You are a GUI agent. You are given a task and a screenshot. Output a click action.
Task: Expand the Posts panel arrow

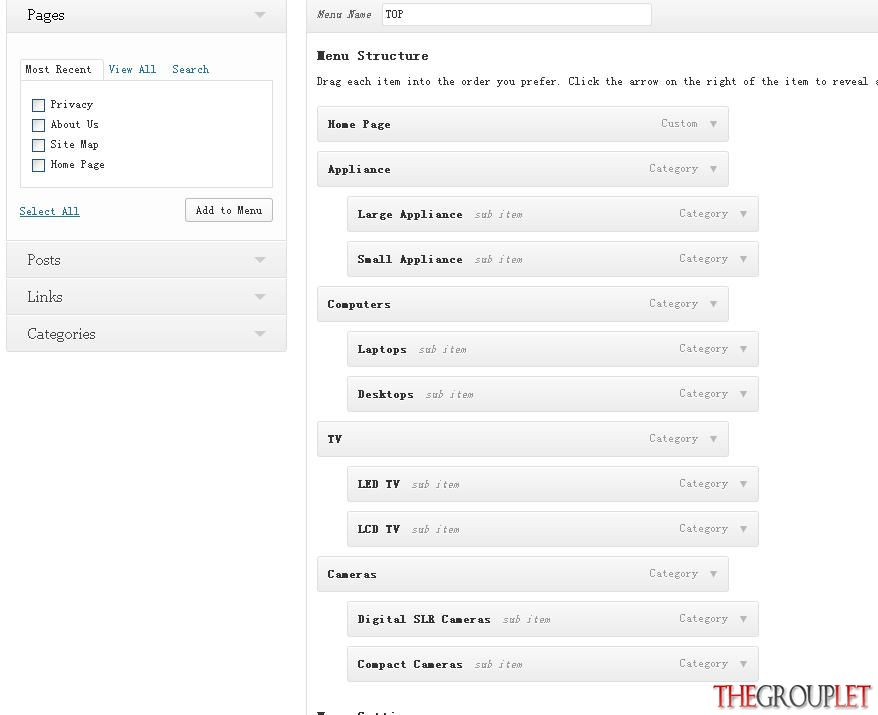click(260, 260)
